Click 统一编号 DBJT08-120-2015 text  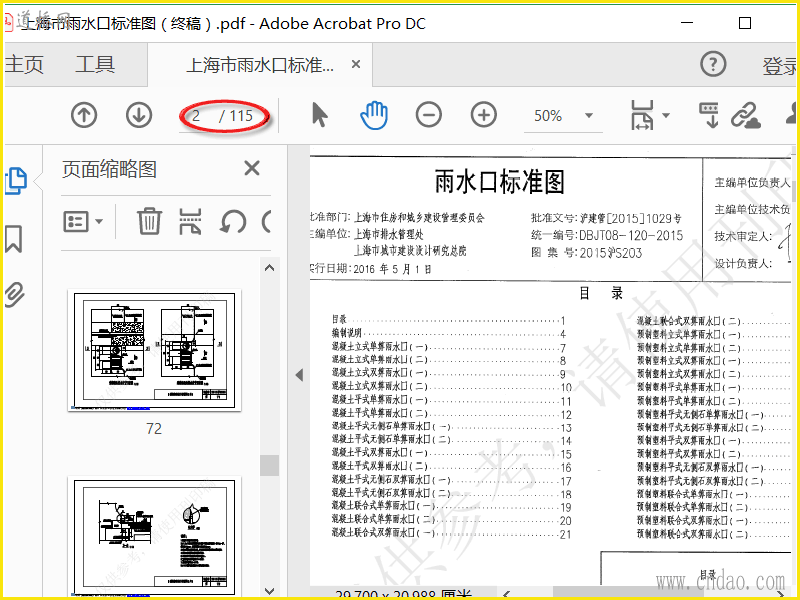607,235
